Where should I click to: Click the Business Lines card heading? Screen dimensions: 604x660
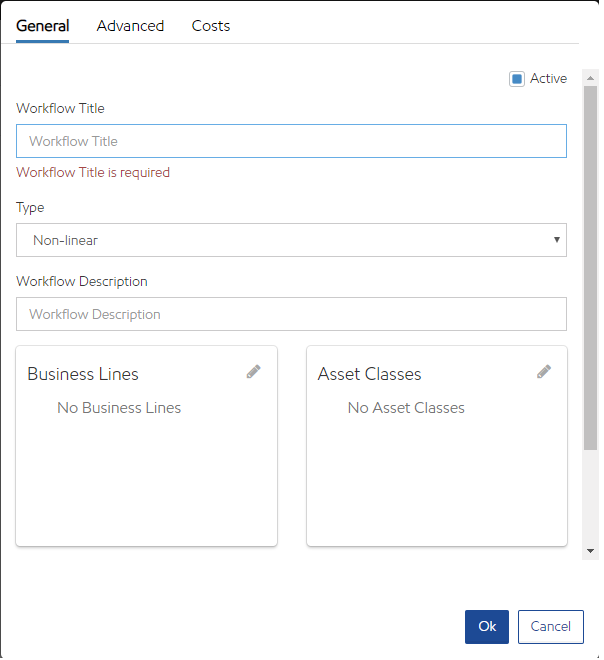(x=83, y=374)
